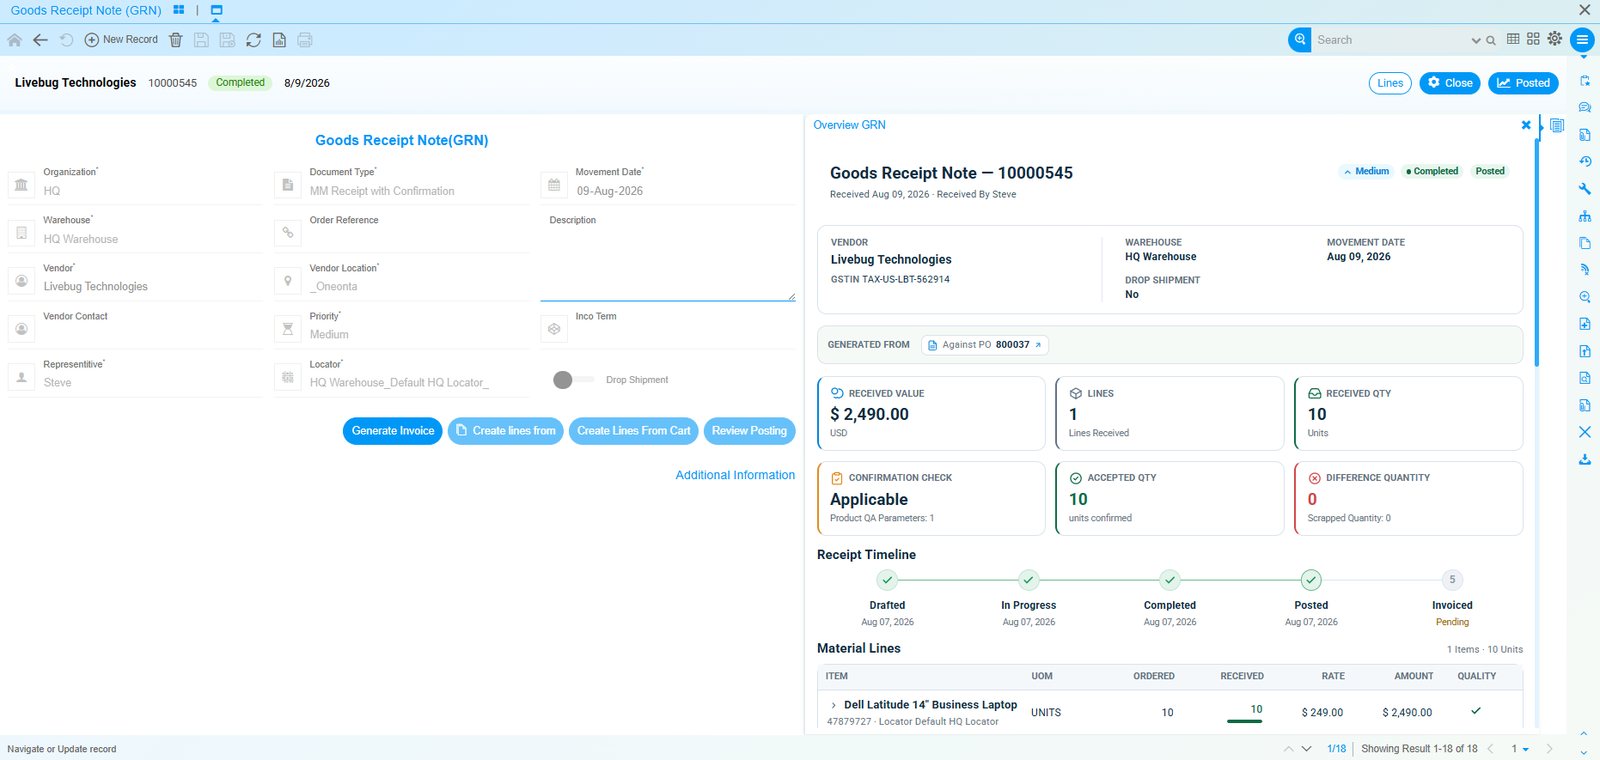
Task: Click the printer icon
Action: [305, 40]
